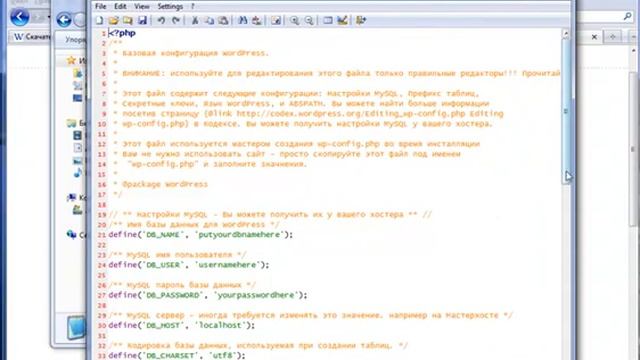Select Libraries folder in Explorer sidebar

pos(72,123)
